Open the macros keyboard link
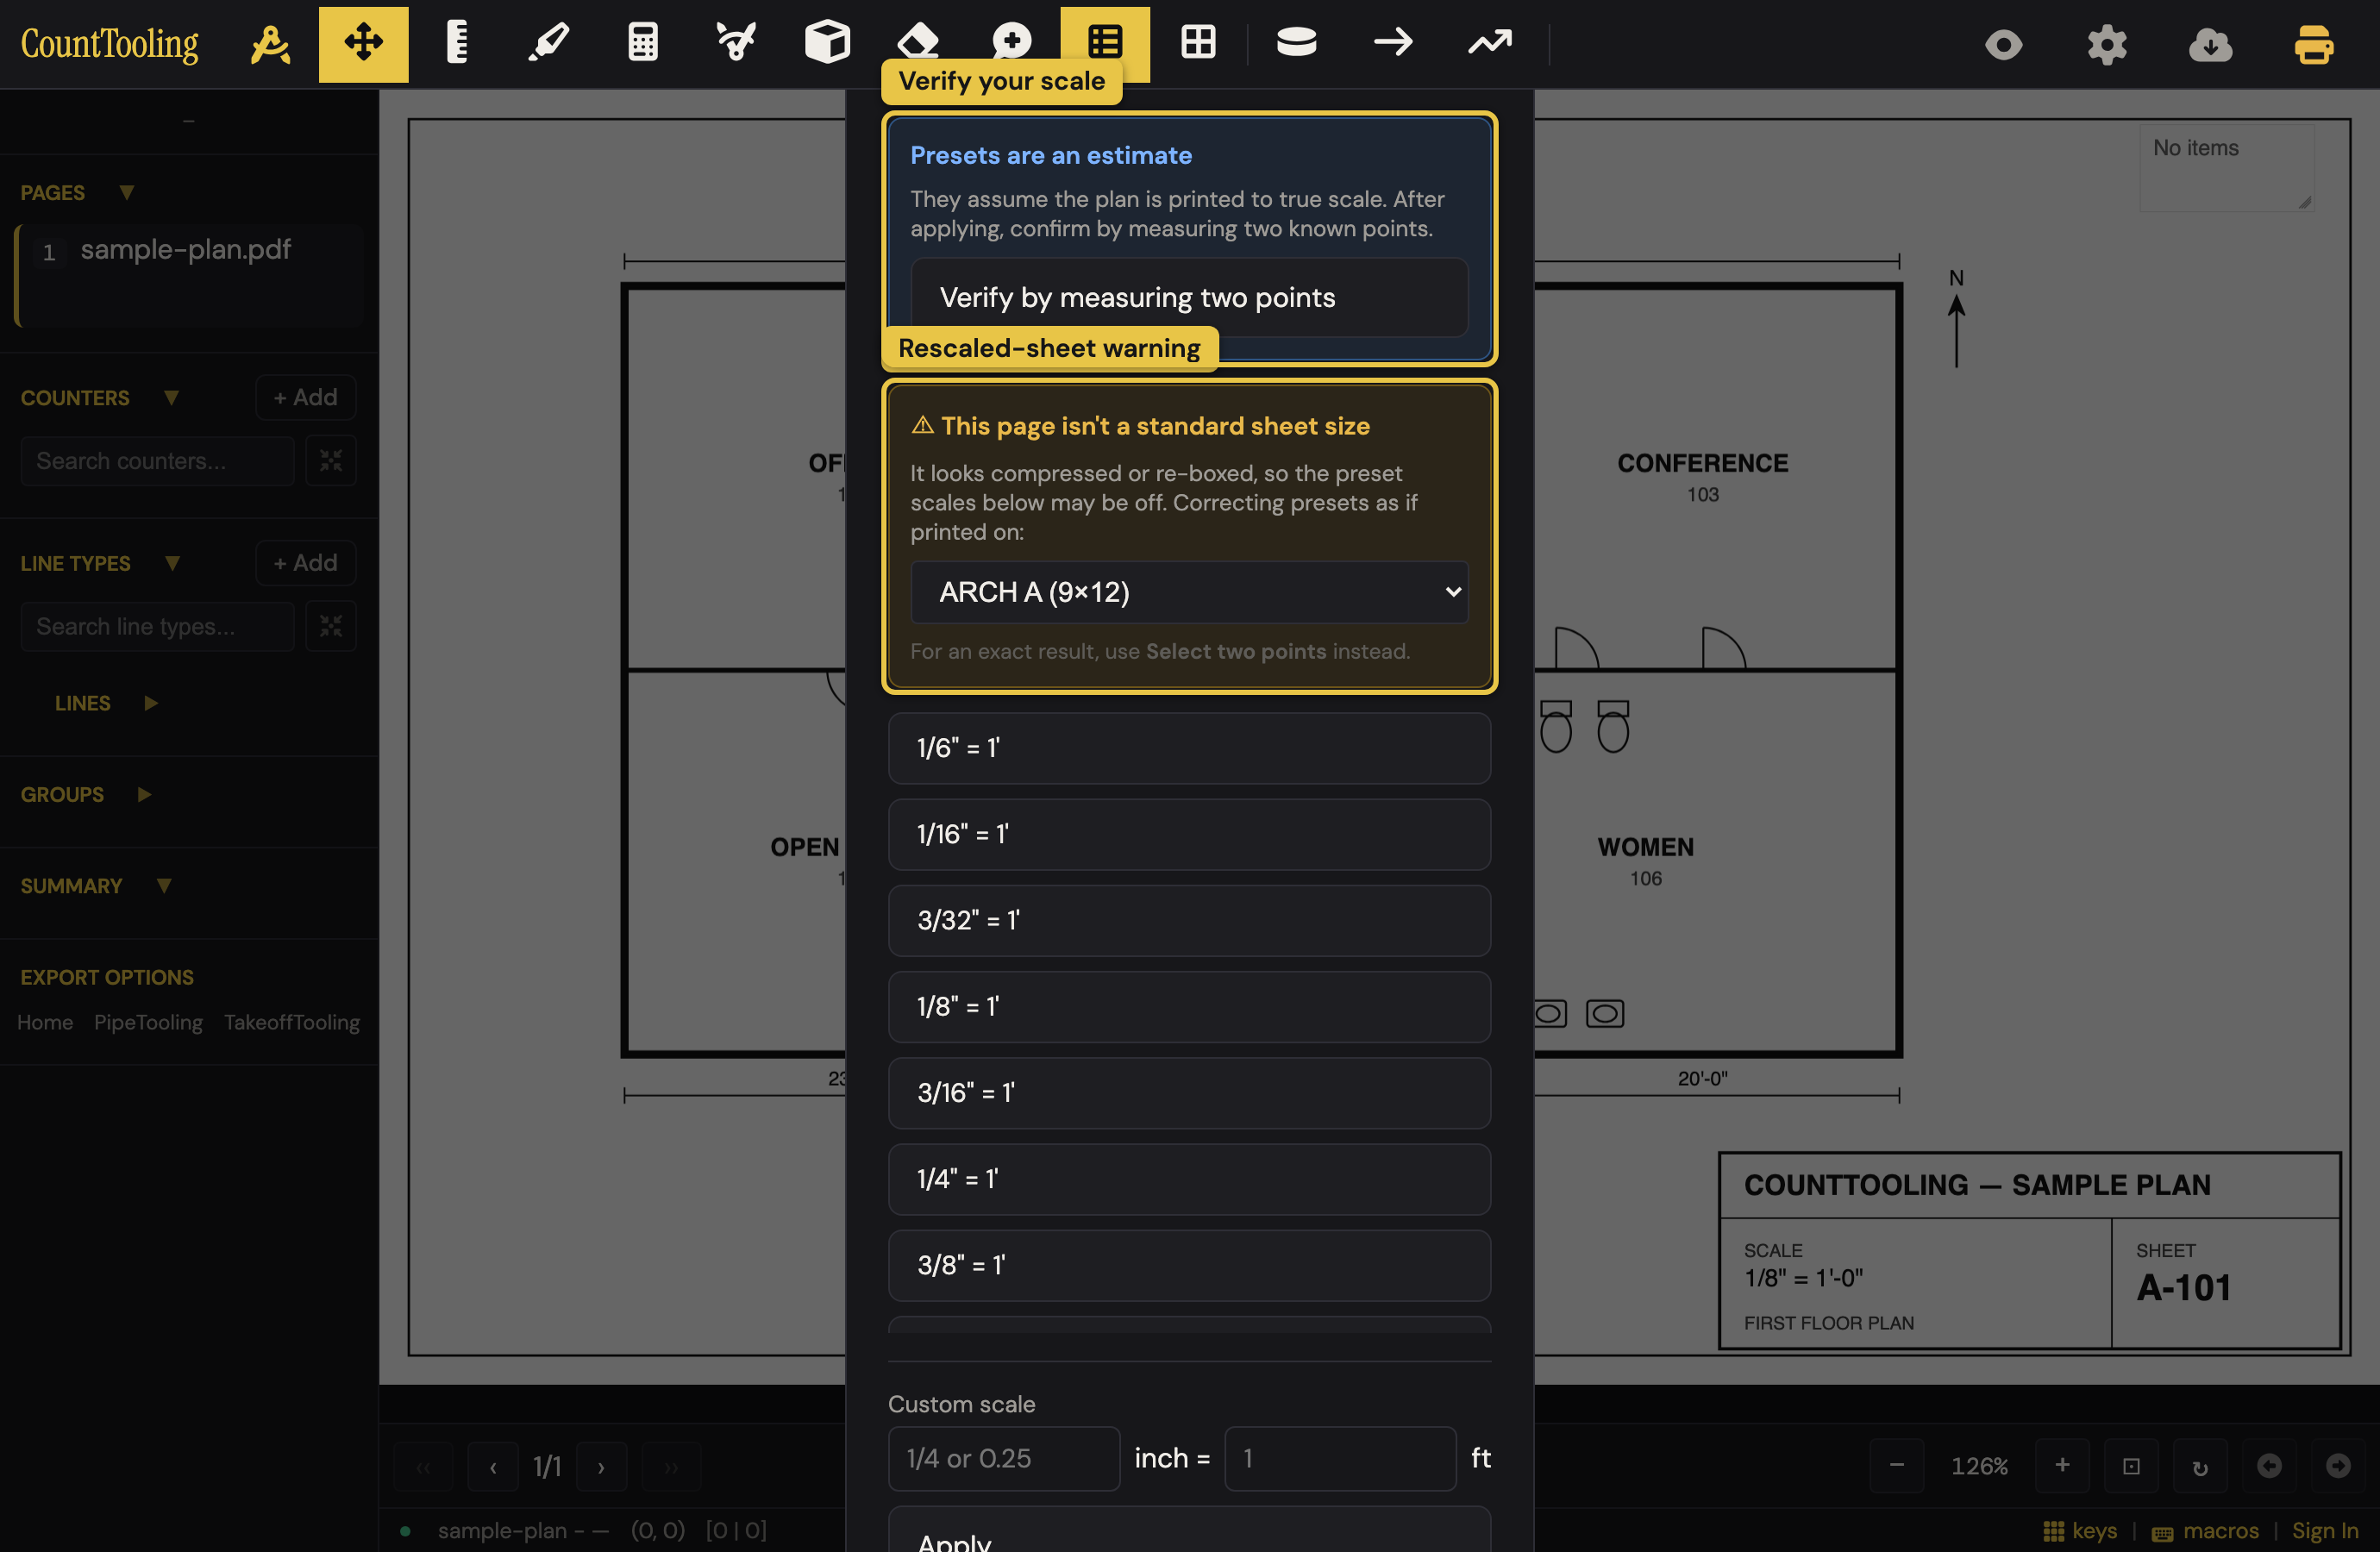2380x1552 pixels. [x=2205, y=1531]
